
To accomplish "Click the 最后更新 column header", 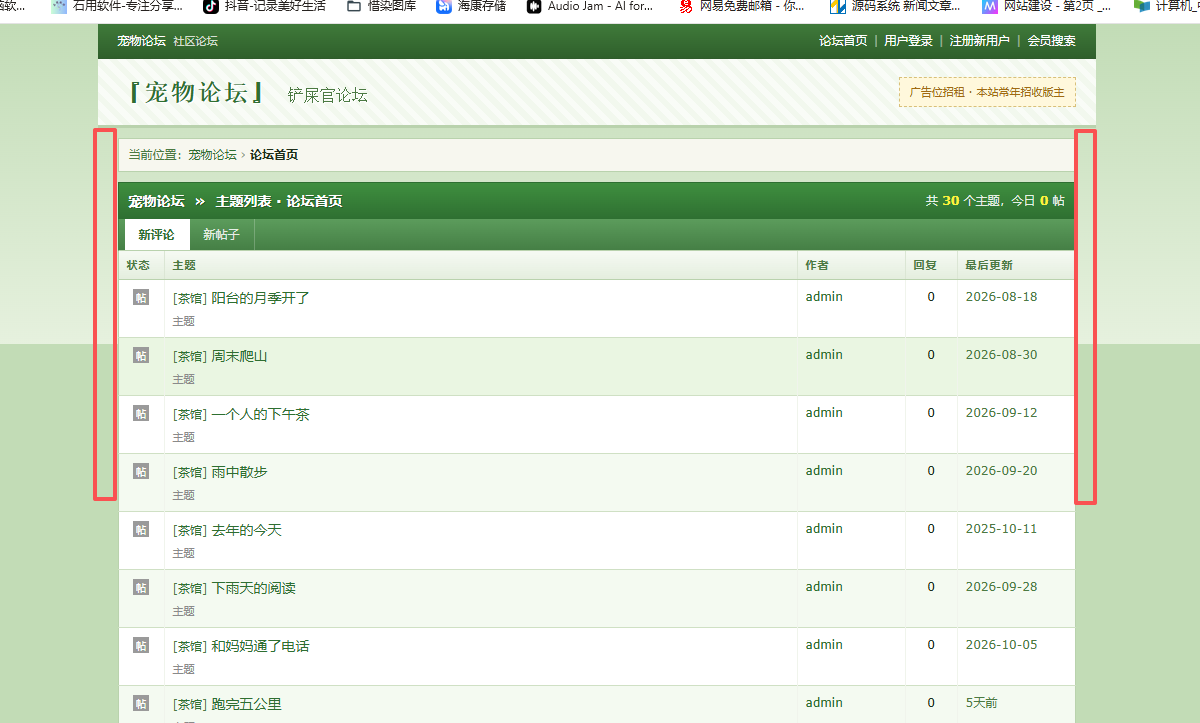I will coord(989,265).
